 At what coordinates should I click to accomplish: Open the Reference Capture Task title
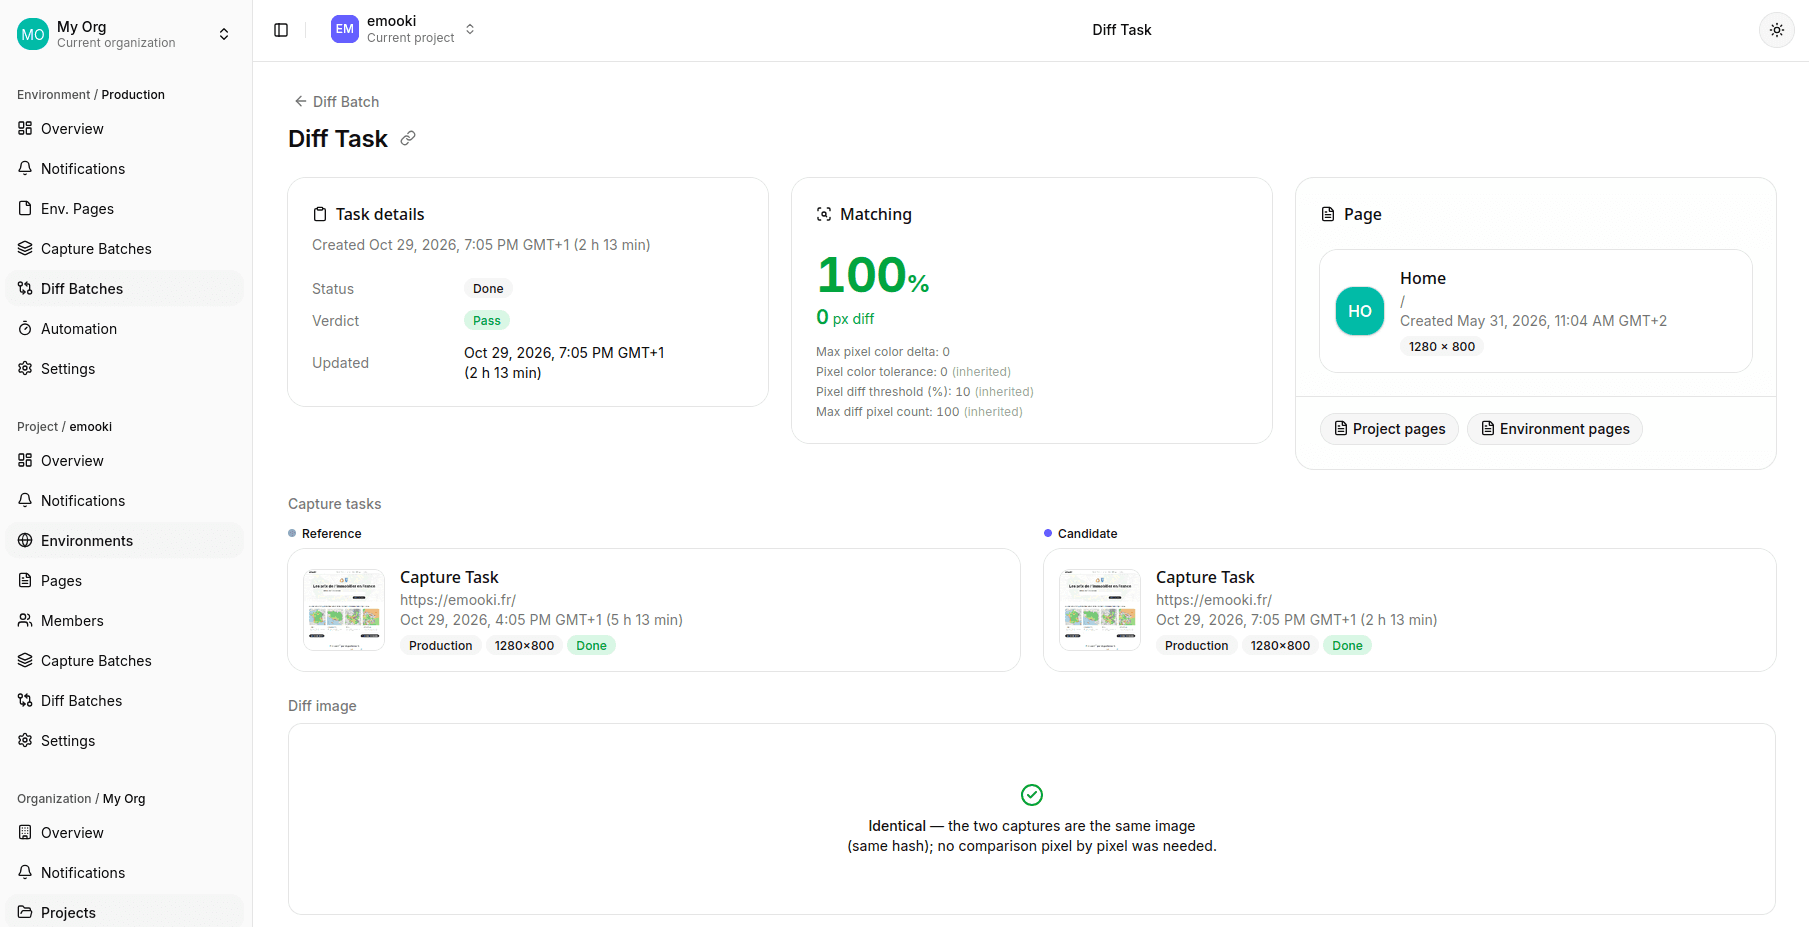pos(449,577)
